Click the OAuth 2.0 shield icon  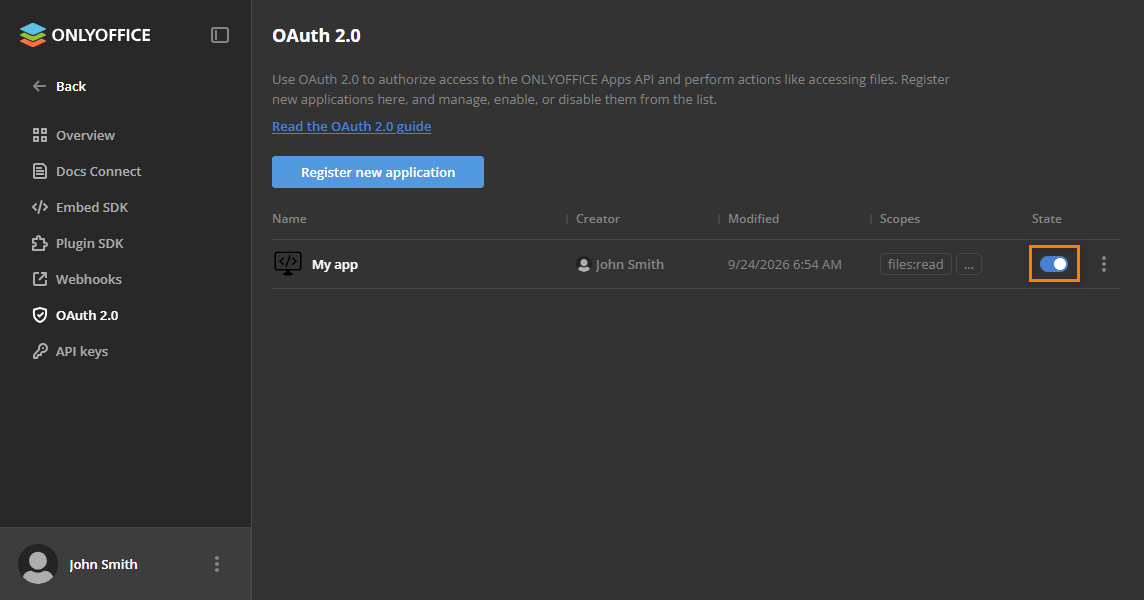pyautogui.click(x=39, y=315)
